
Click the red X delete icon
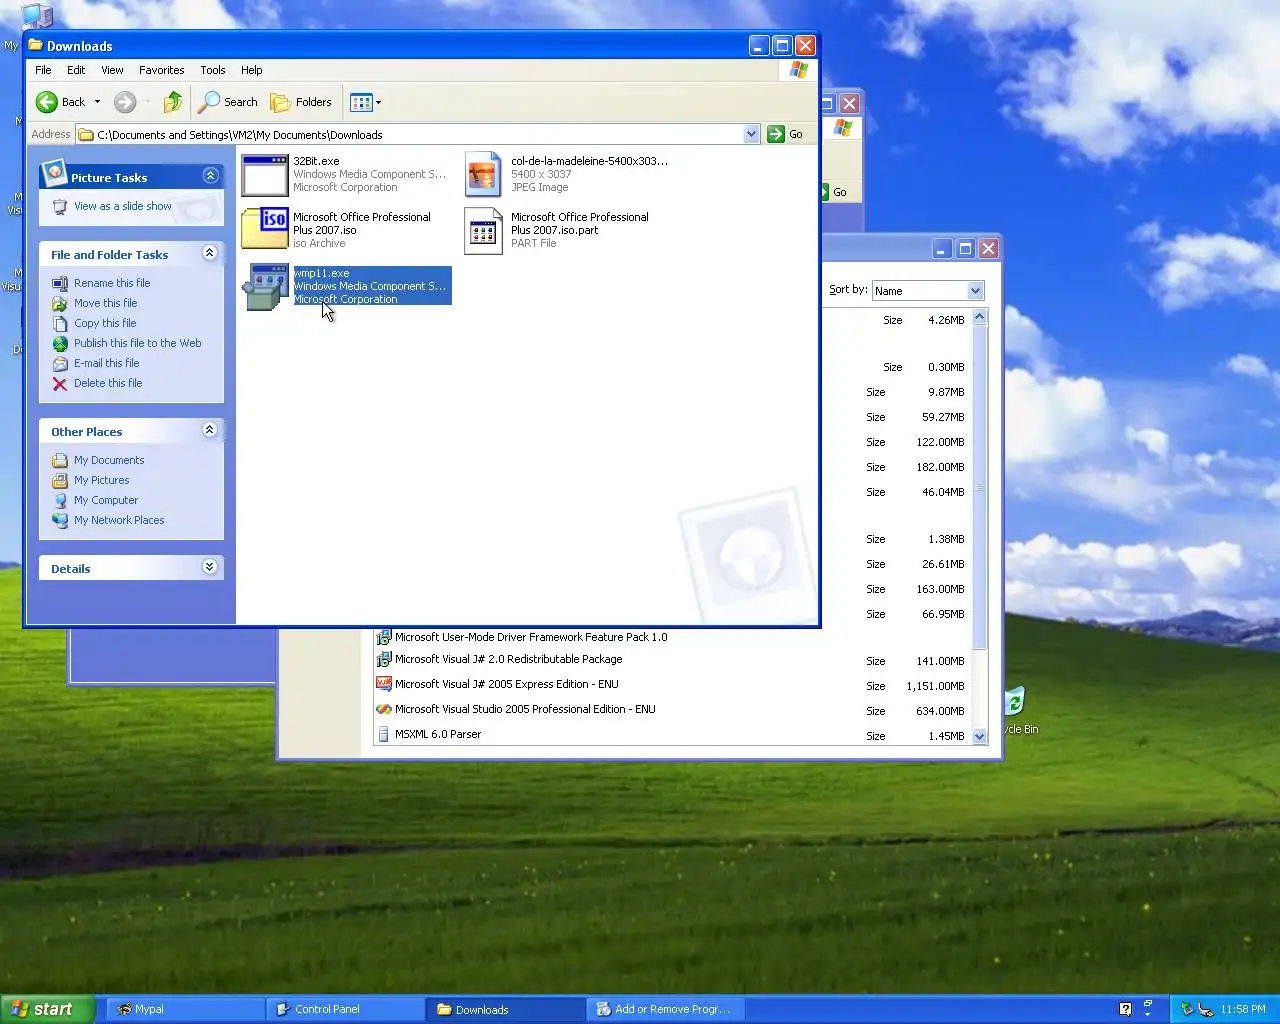click(60, 383)
